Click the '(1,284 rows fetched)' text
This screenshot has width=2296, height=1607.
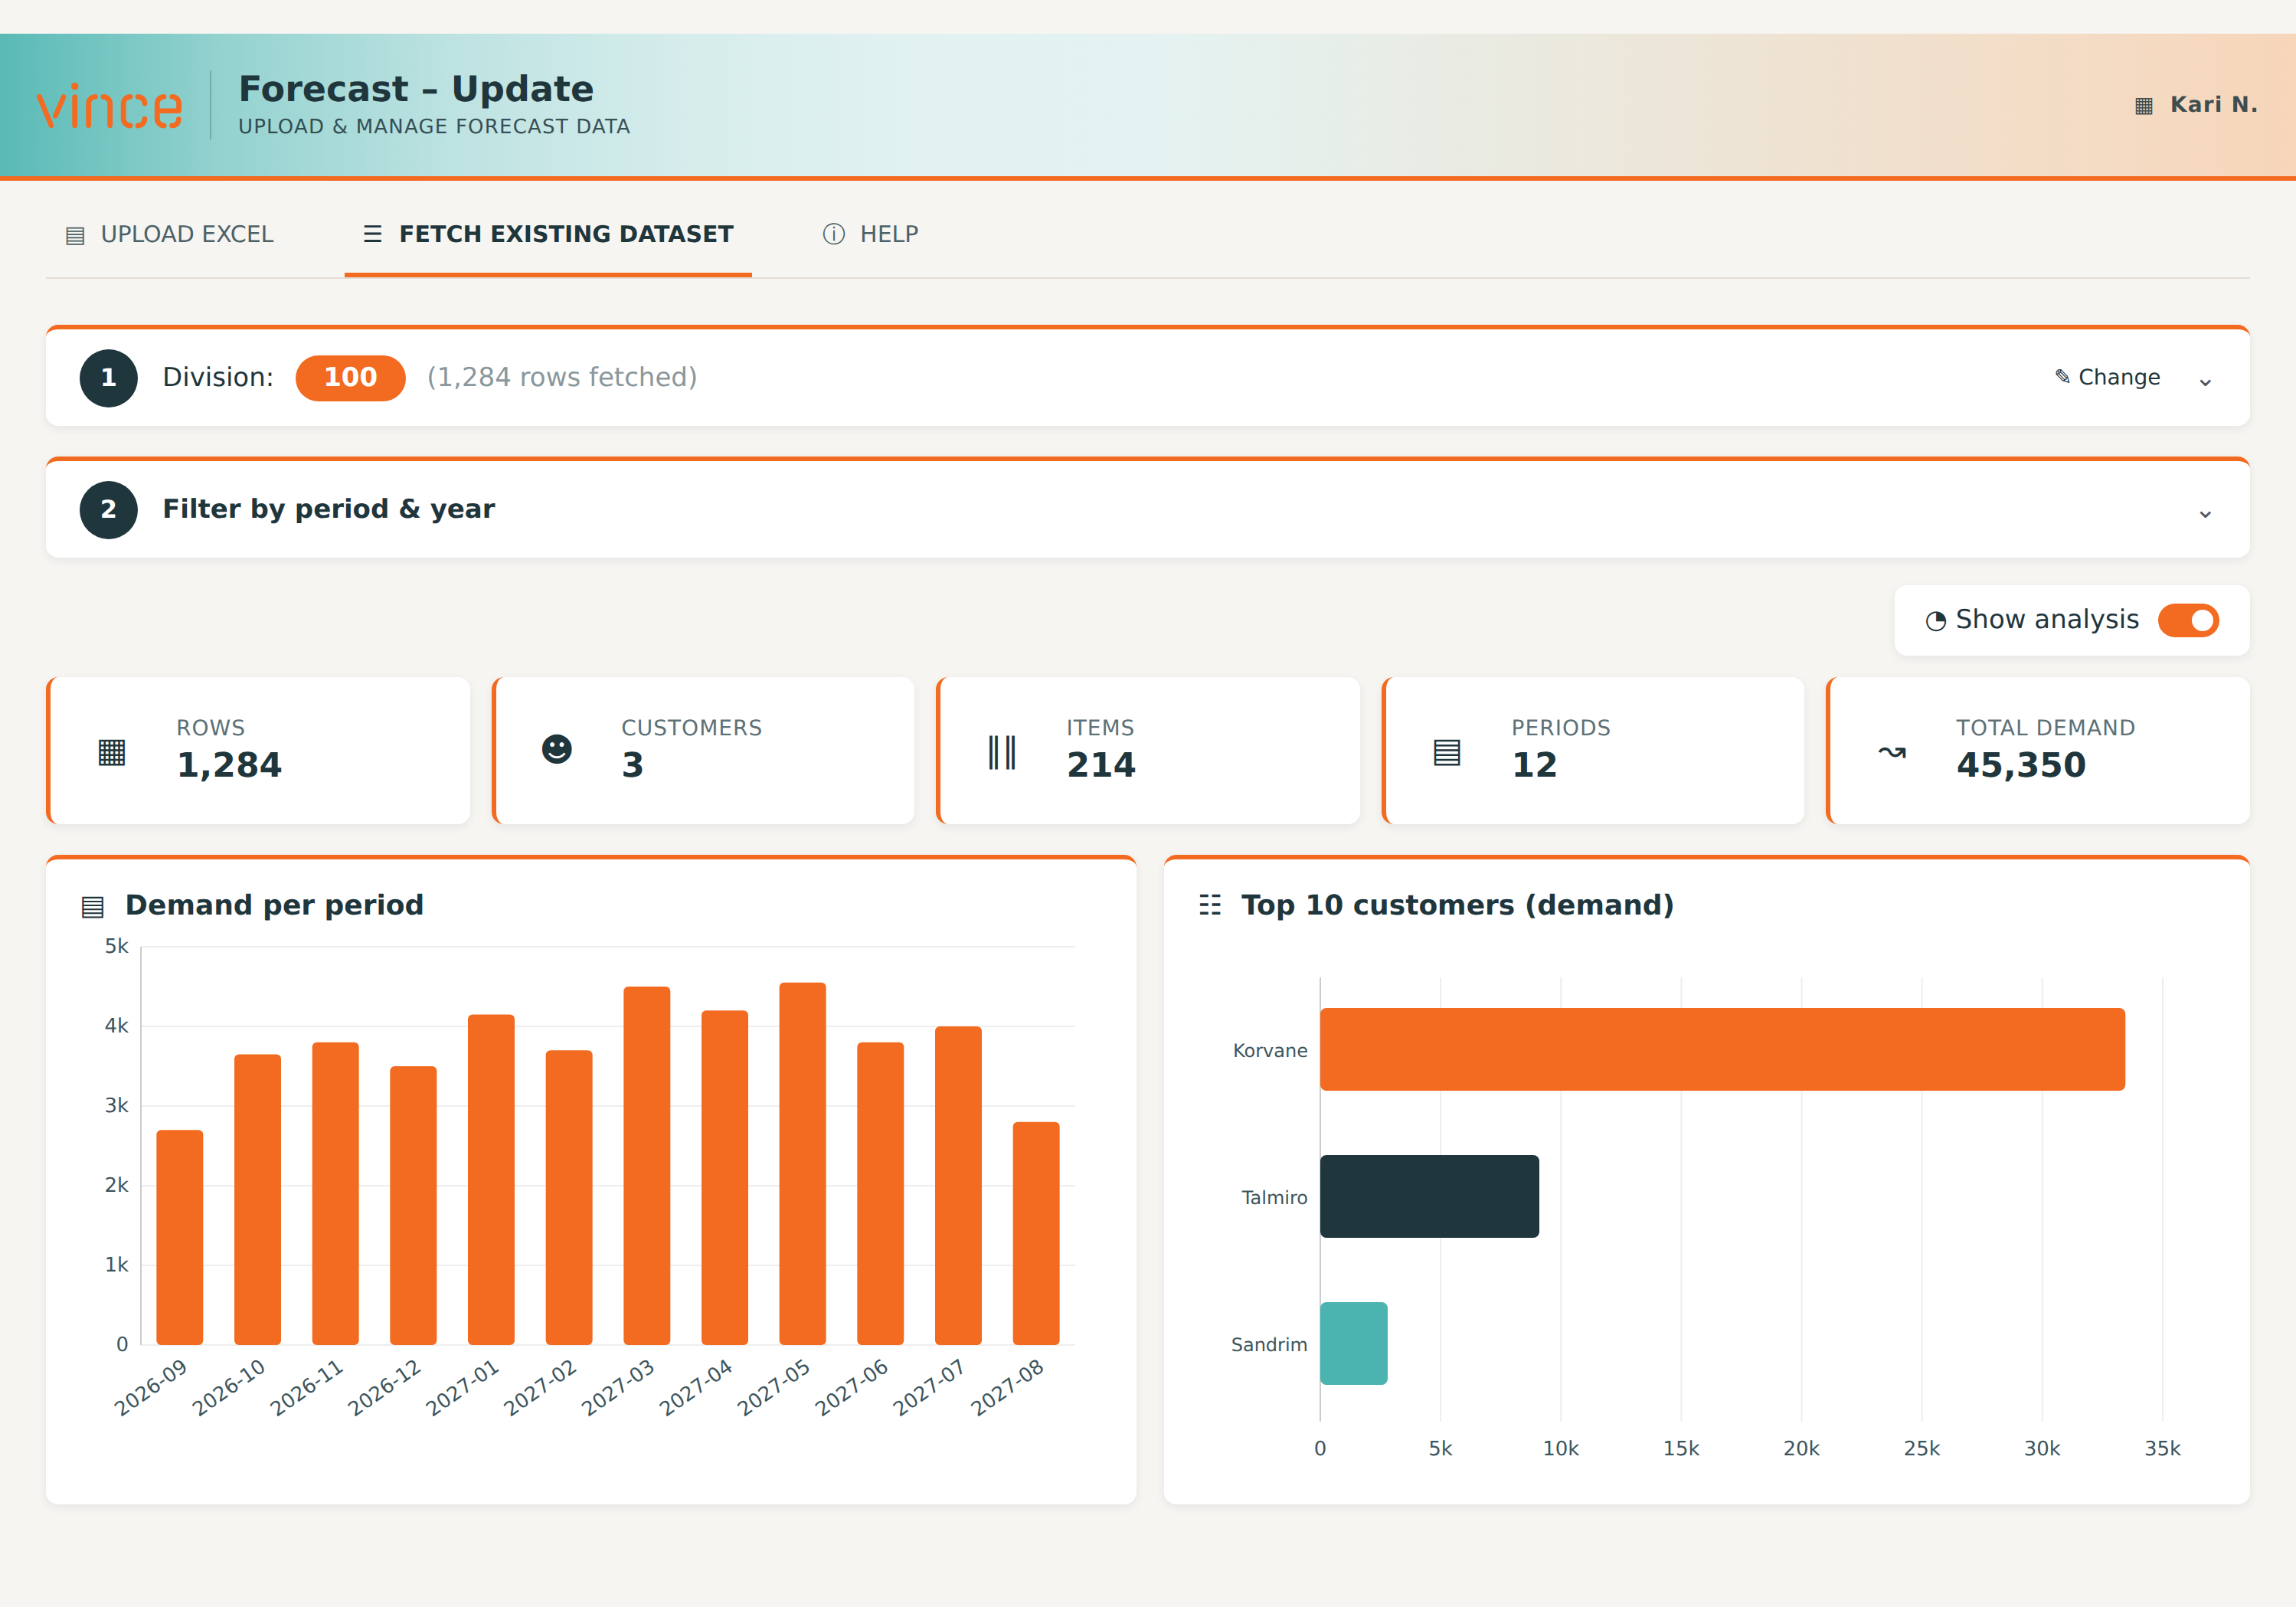coord(562,377)
